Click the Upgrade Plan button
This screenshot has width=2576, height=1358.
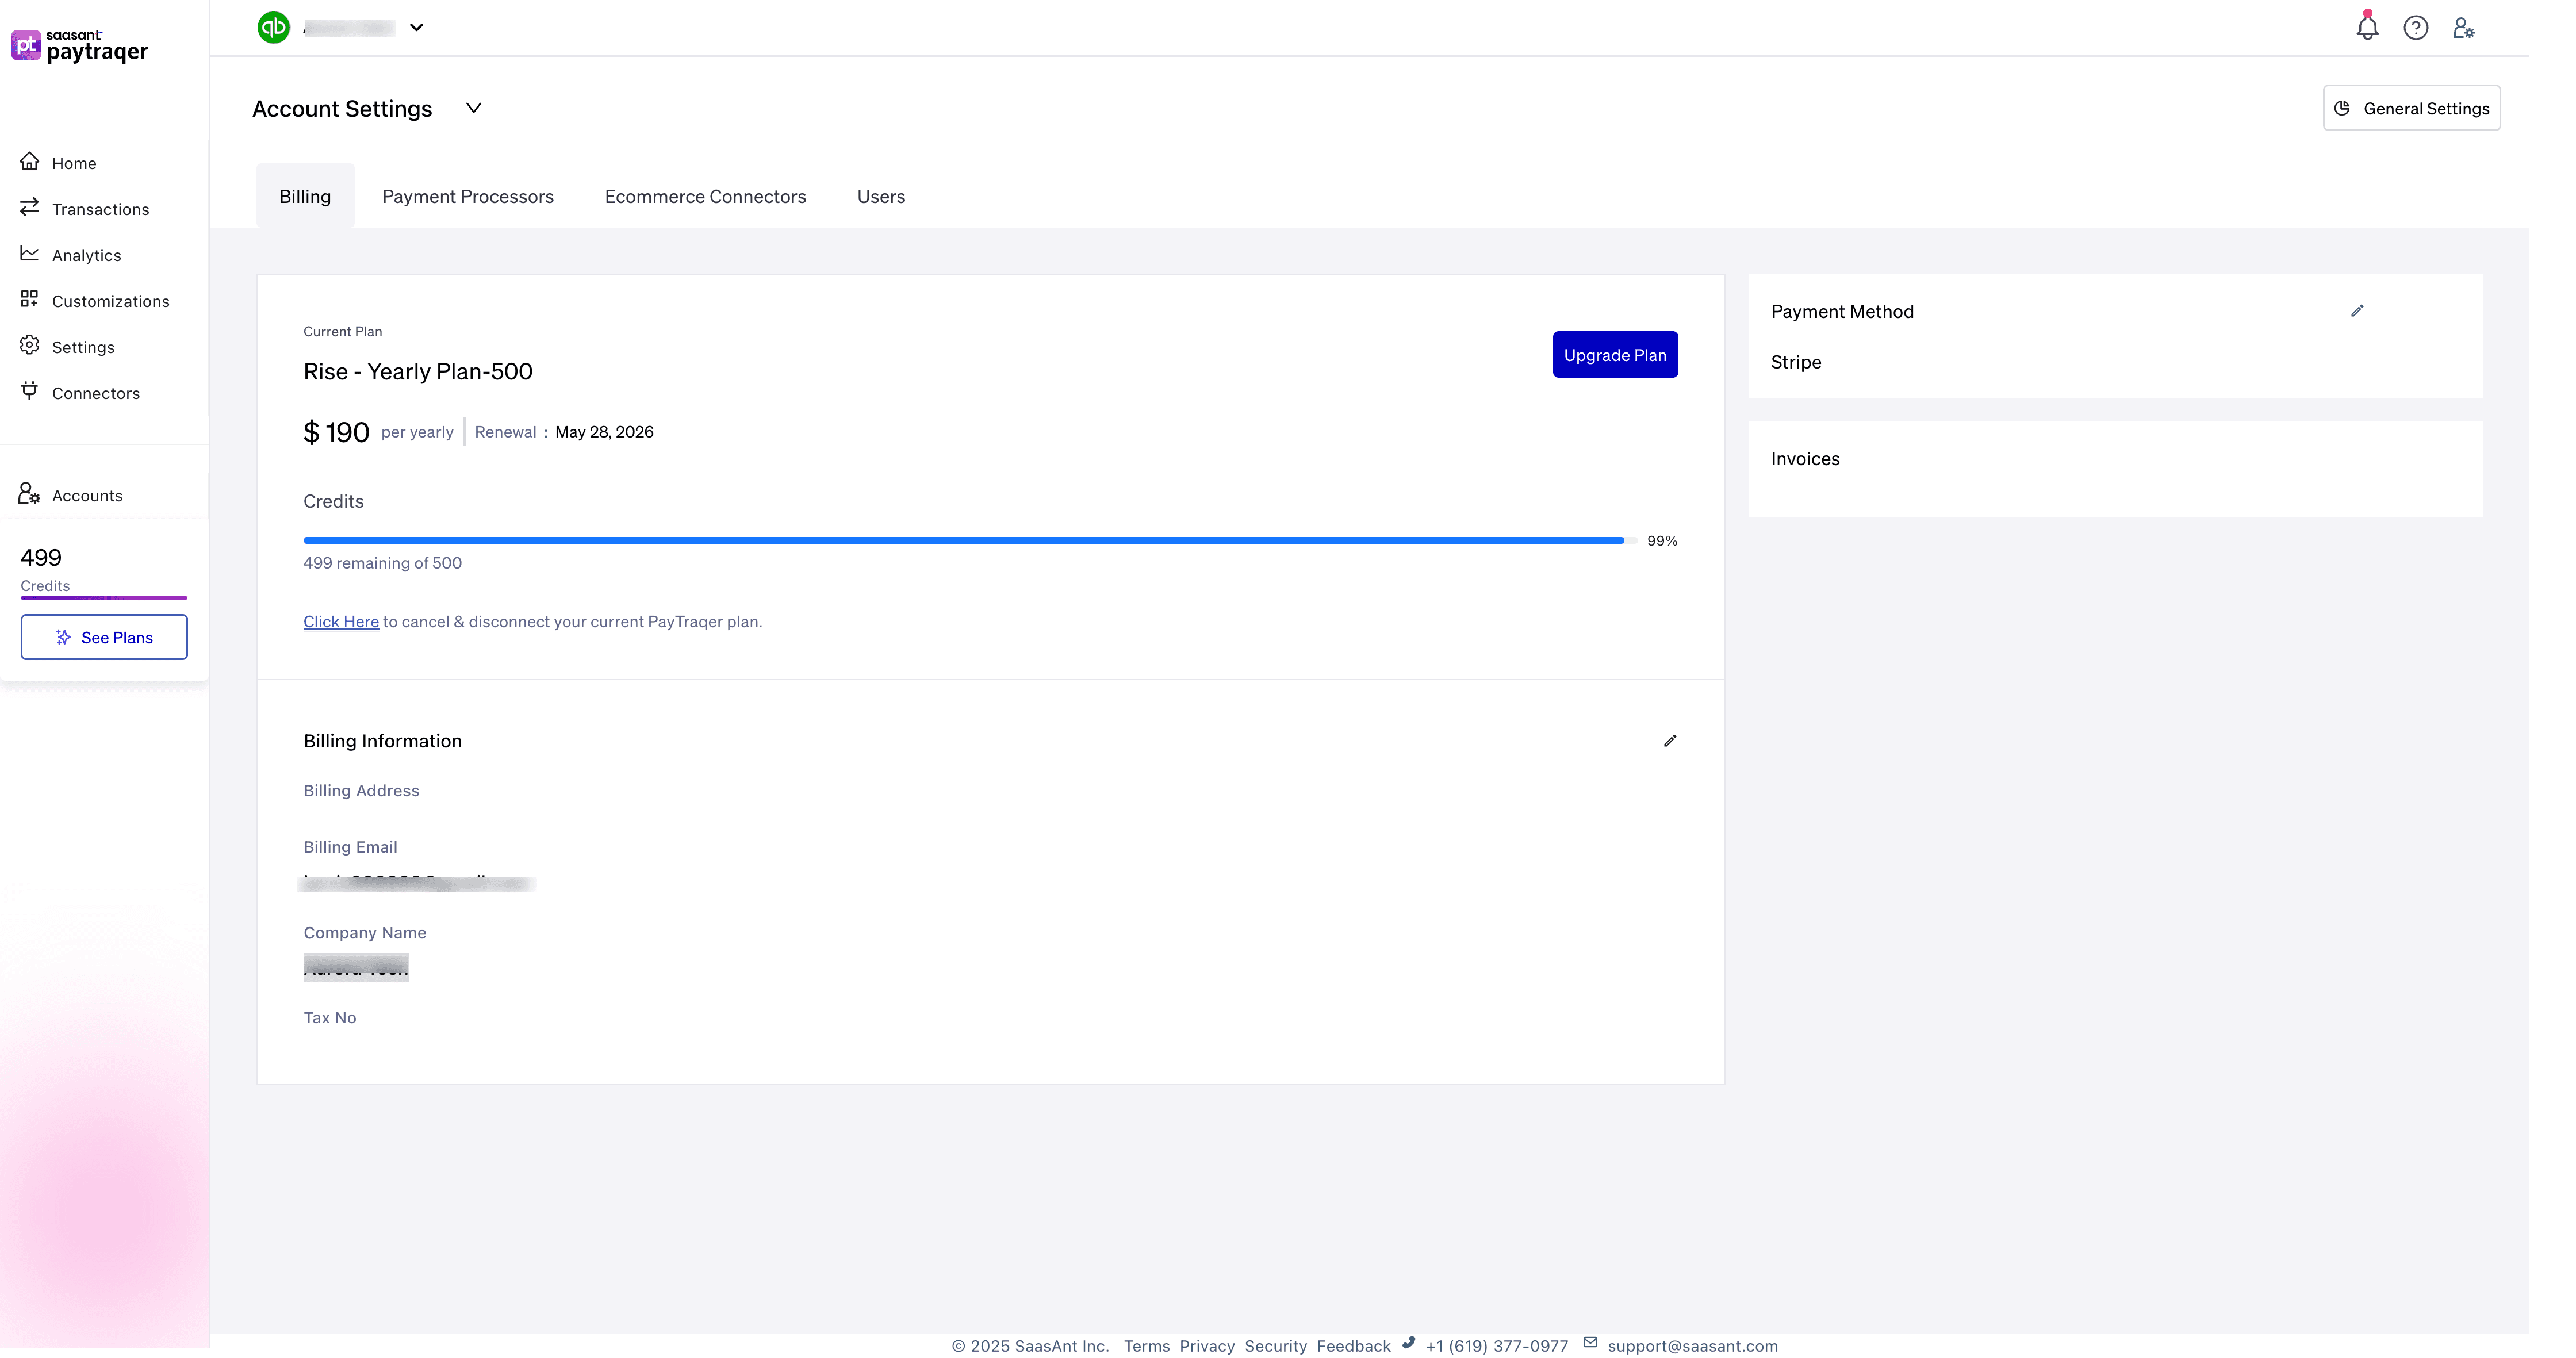coord(1614,354)
